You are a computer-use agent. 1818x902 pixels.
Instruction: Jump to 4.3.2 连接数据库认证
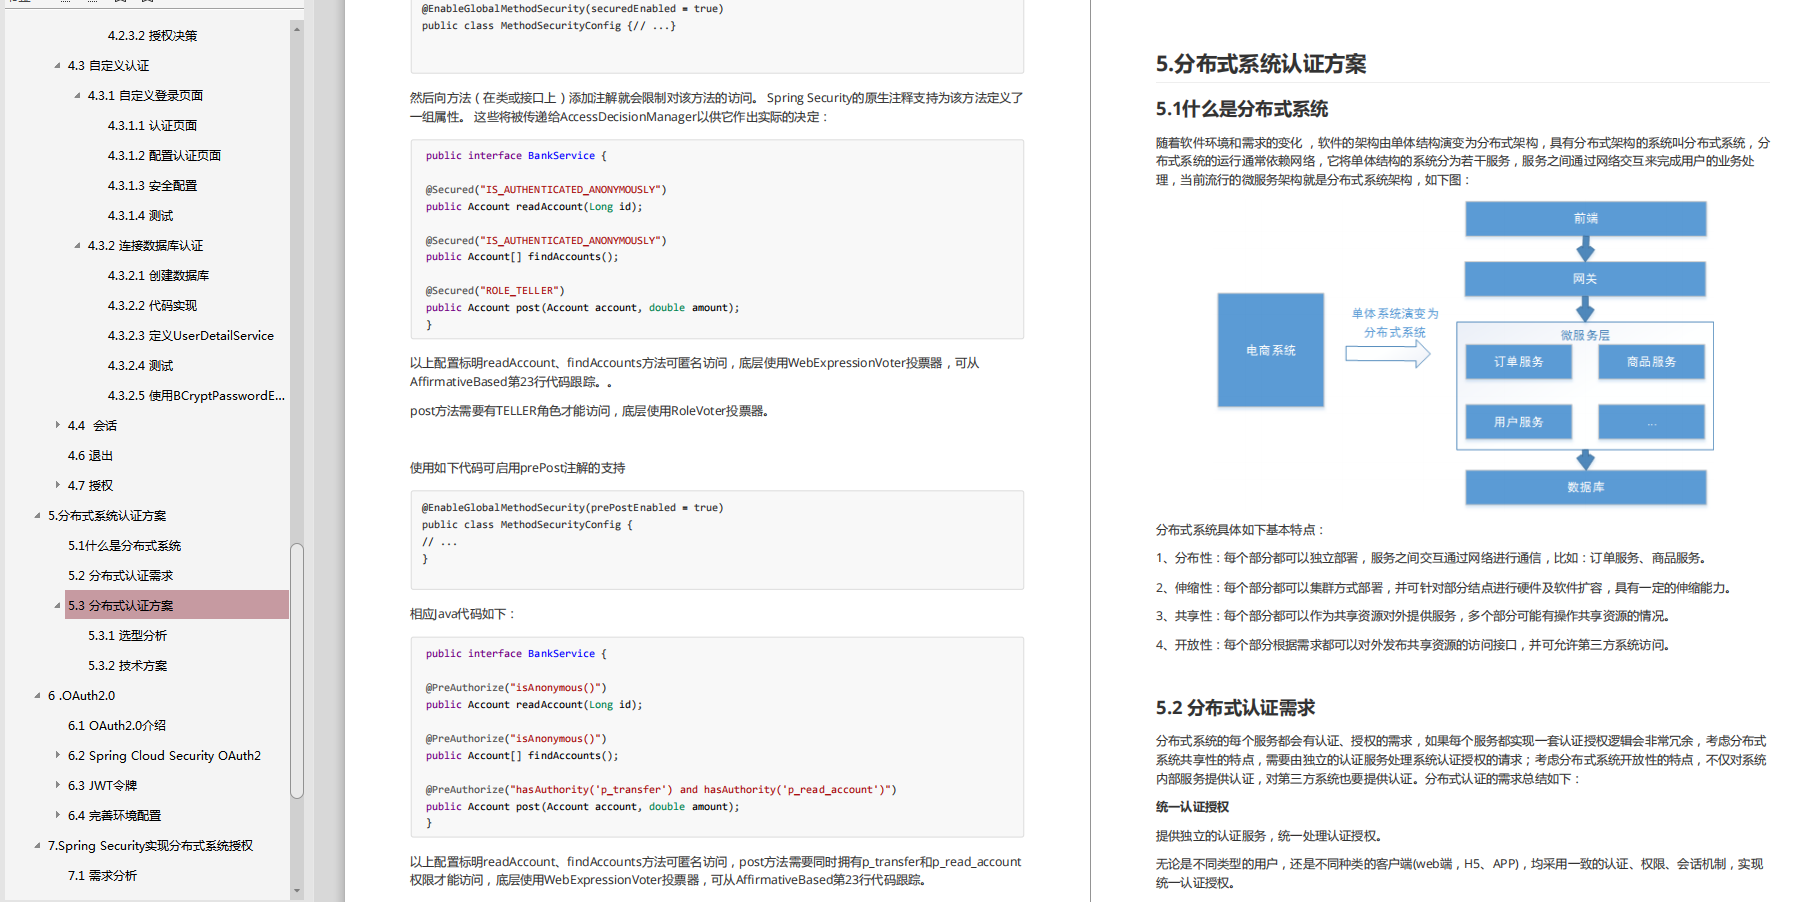pyautogui.click(x=145, y=246)
